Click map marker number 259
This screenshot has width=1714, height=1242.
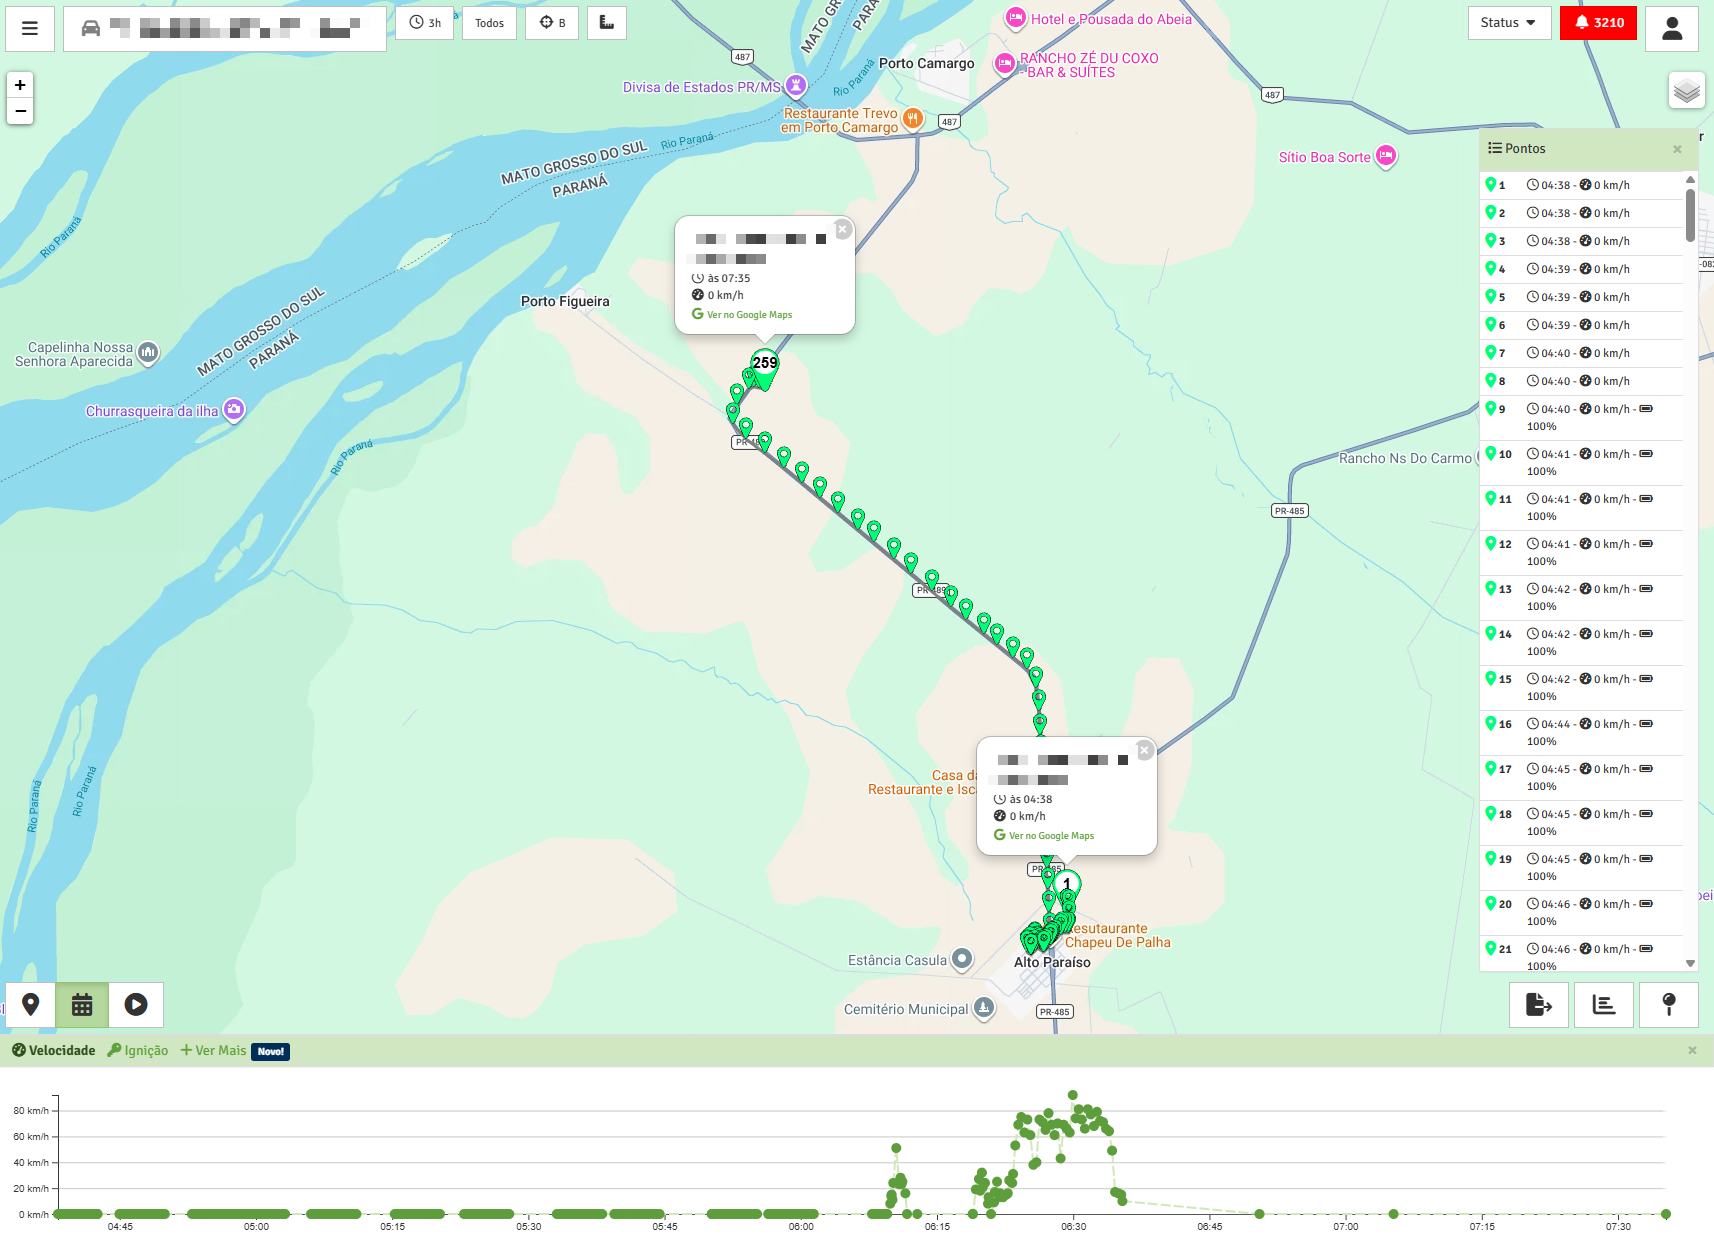[765, 367]
